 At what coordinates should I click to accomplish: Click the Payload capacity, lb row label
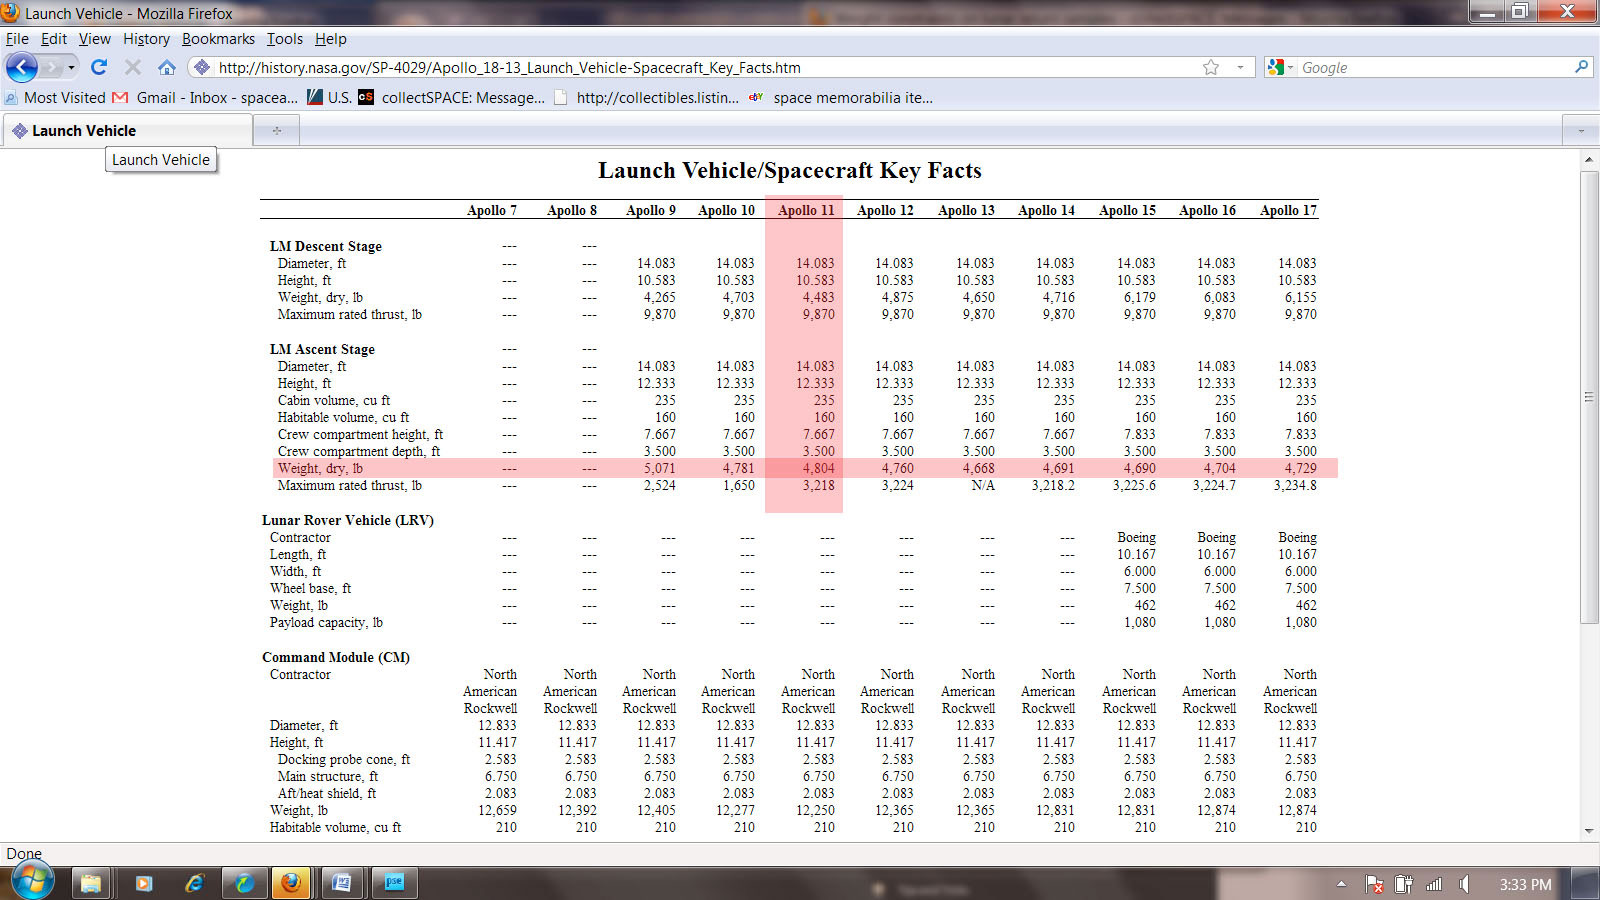pyautogui.click(x=326, y=622)
